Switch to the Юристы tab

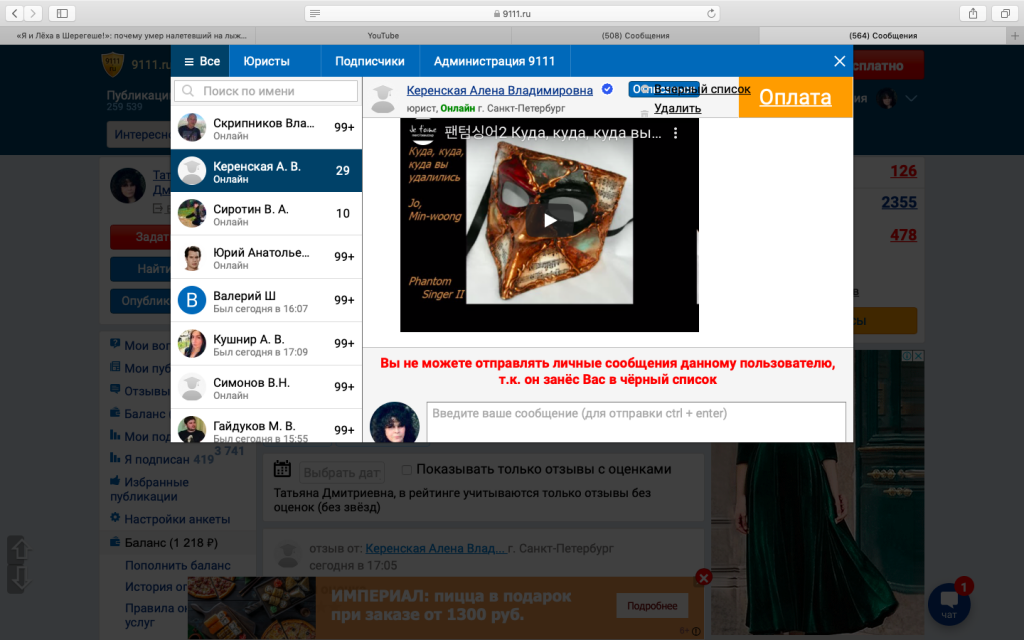[266, 61]
